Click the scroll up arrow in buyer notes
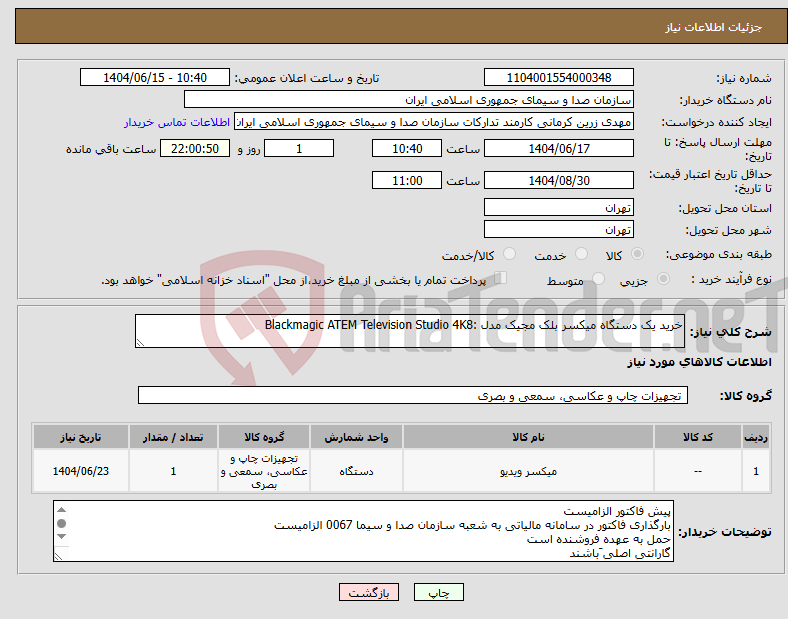The height and width of the screenshot is (619, 788). [61, 510]
